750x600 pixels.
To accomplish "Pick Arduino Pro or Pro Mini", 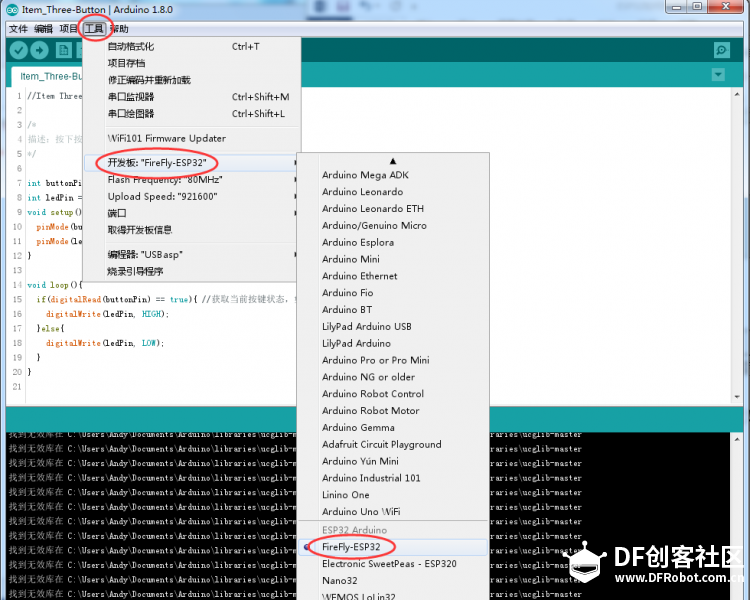I will pos(393,360).
